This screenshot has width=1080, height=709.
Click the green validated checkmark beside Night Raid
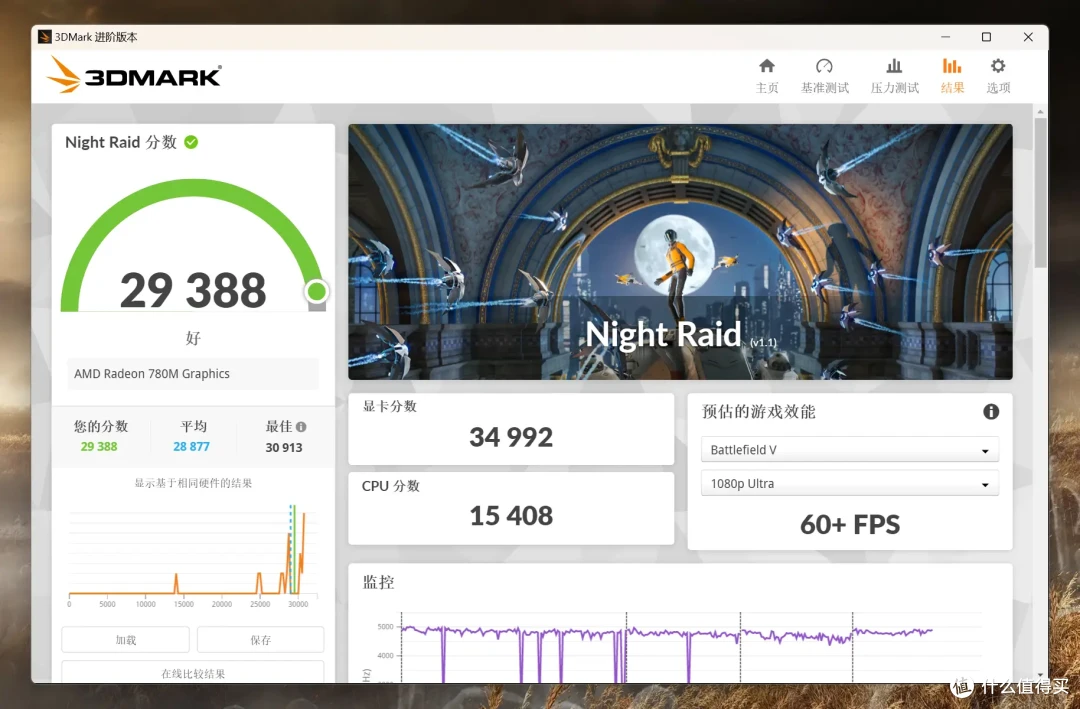click(191, 142)
